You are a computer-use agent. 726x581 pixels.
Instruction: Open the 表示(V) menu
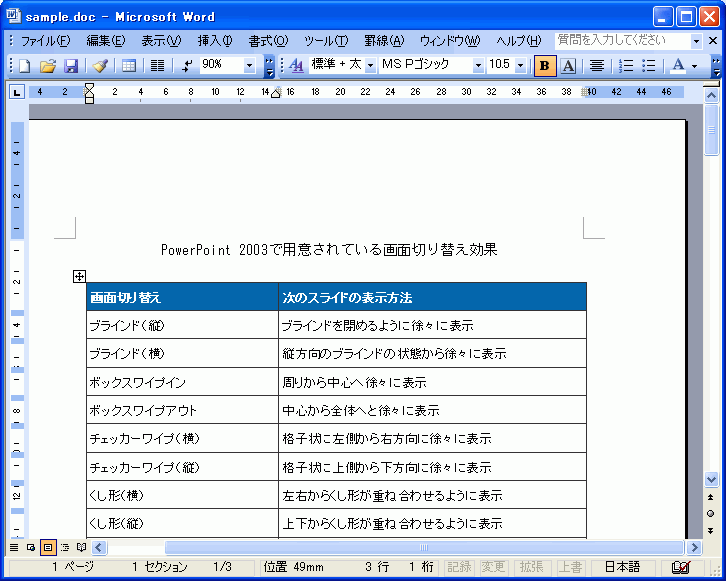pyautogui.click(x=161, y=41)
